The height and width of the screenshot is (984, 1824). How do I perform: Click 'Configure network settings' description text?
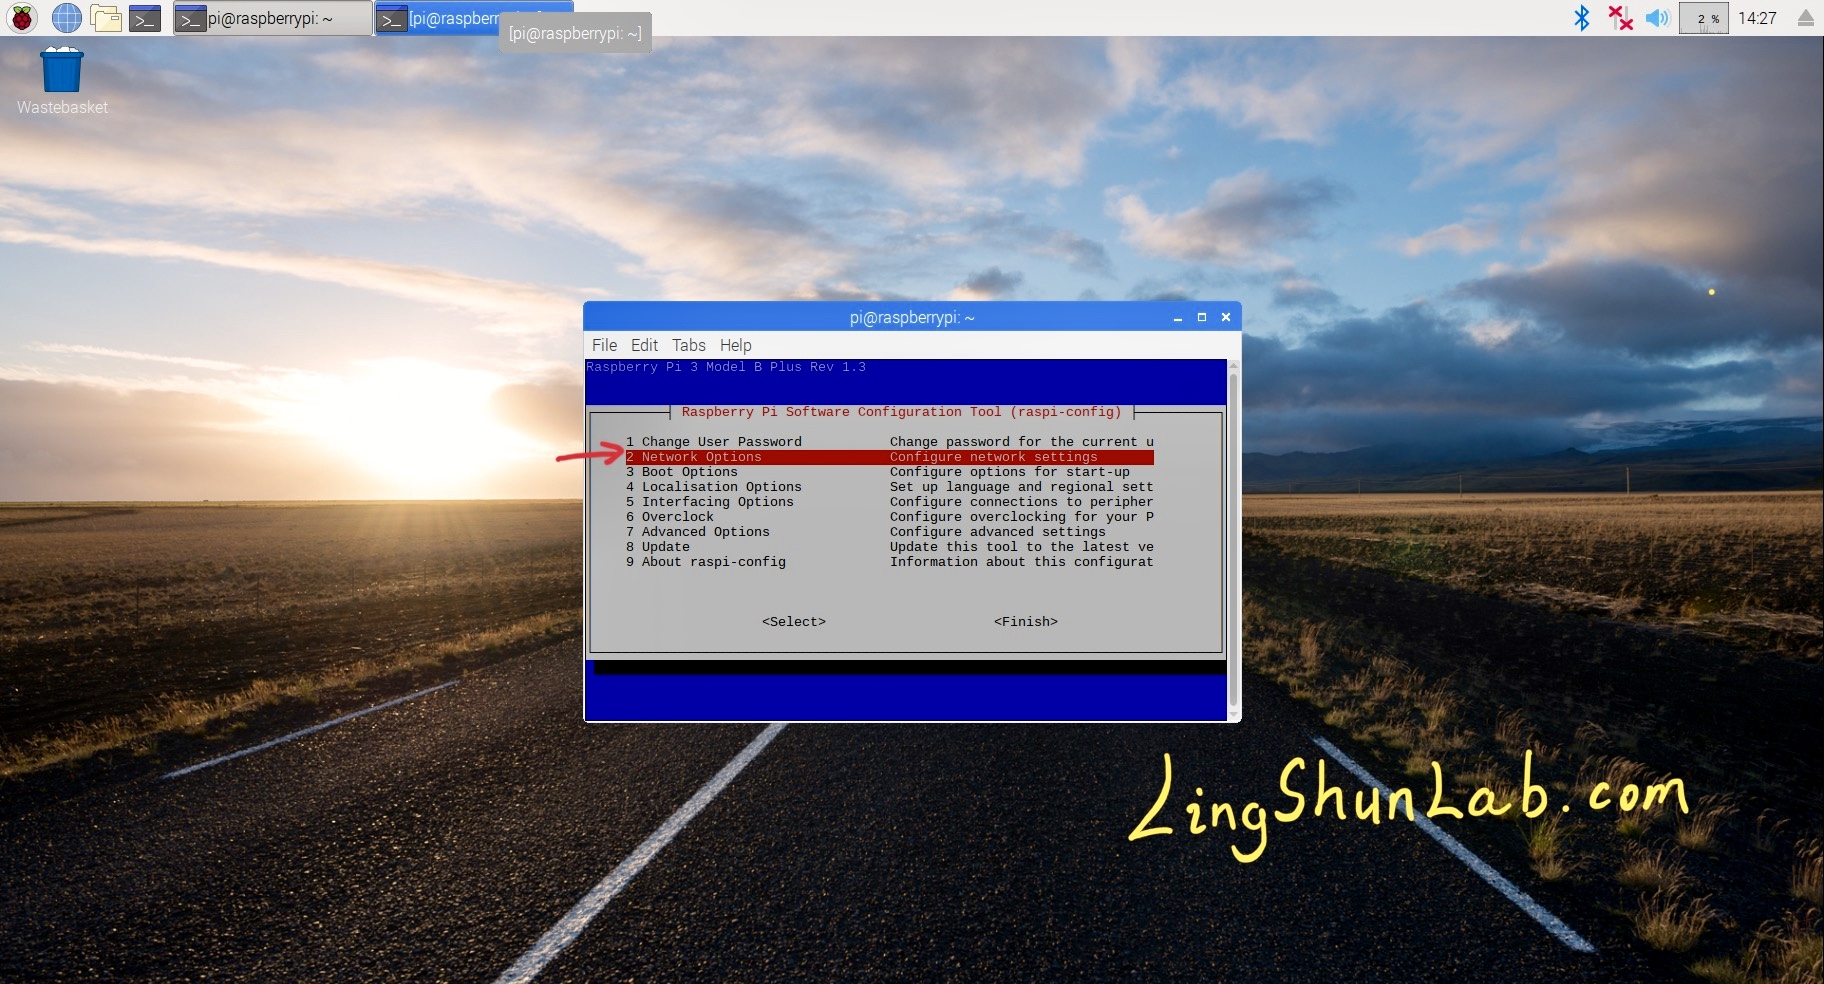click(994, 457)
